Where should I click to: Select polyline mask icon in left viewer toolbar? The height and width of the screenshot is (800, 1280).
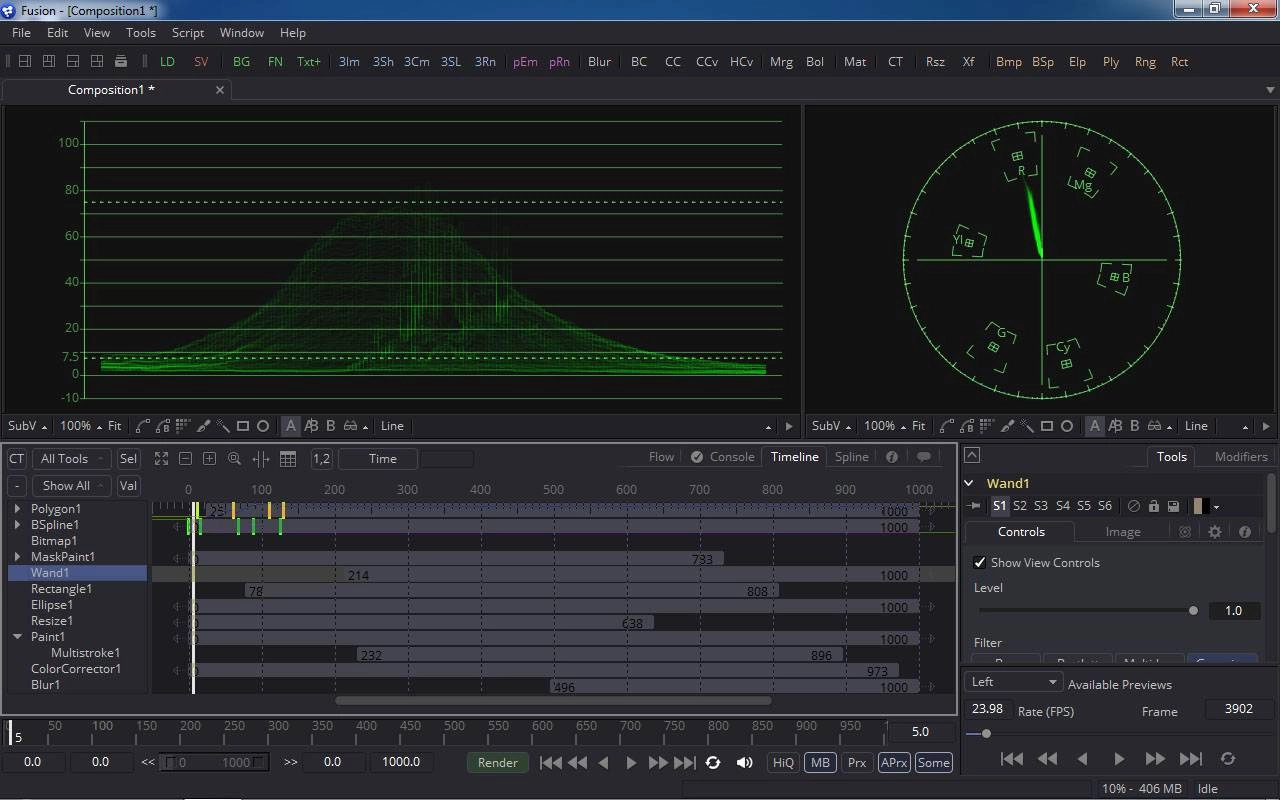[x=143, y=426]
